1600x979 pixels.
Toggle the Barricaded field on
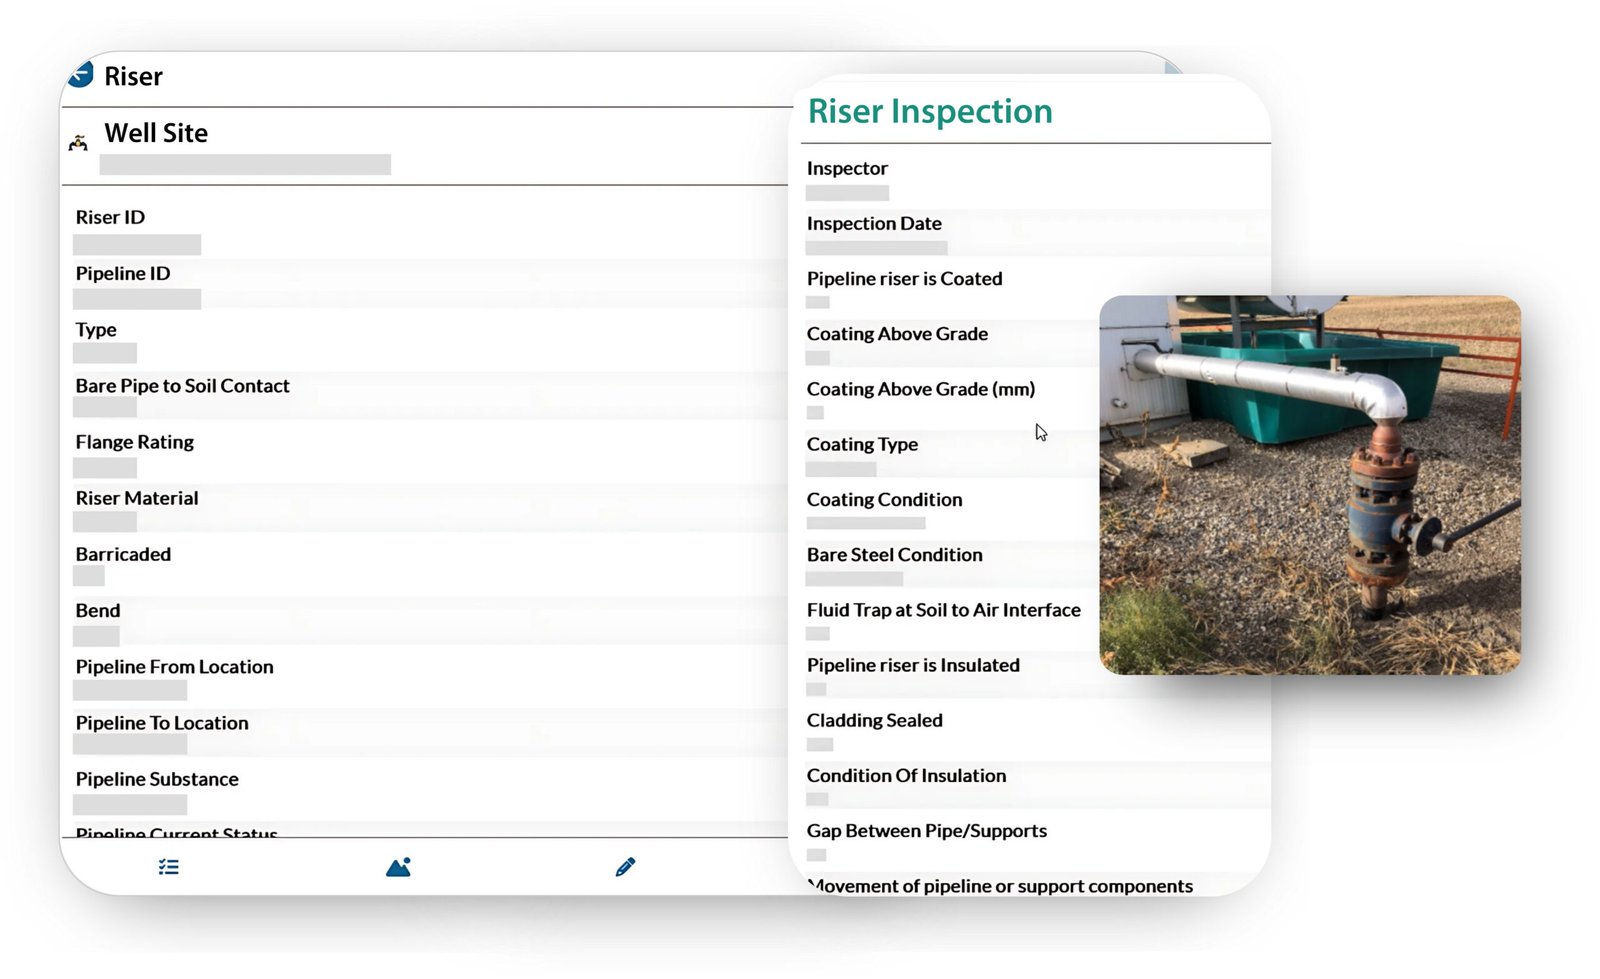(89, 576)
